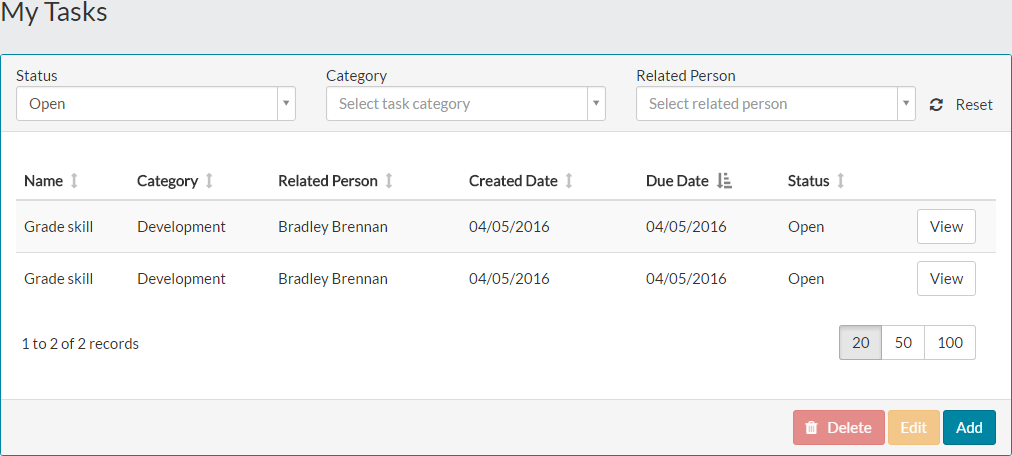1012x456 pixels.
Task: Click the Reset filters link
Action: click(x=974, y=105)
